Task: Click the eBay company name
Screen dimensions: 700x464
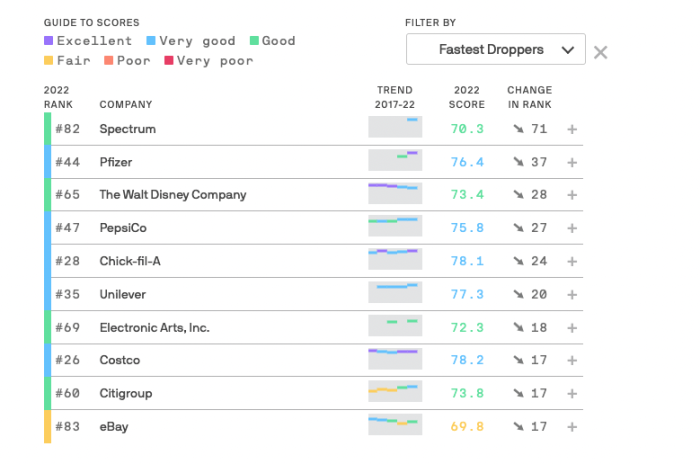Action: (113, 427)
